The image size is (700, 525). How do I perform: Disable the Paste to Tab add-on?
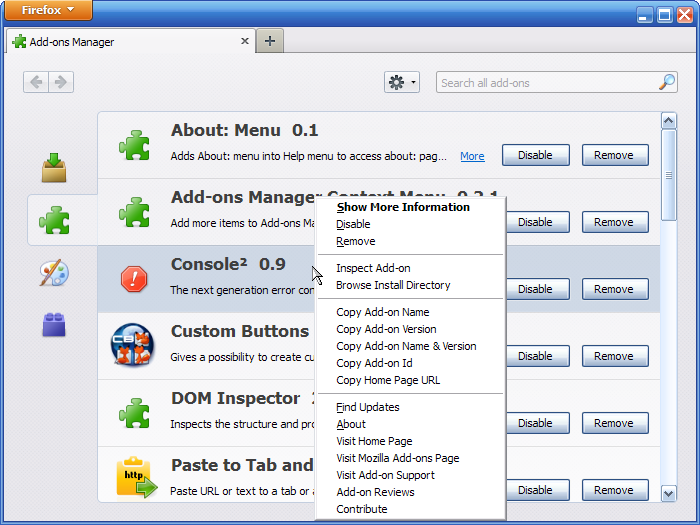tap(538, 490)
